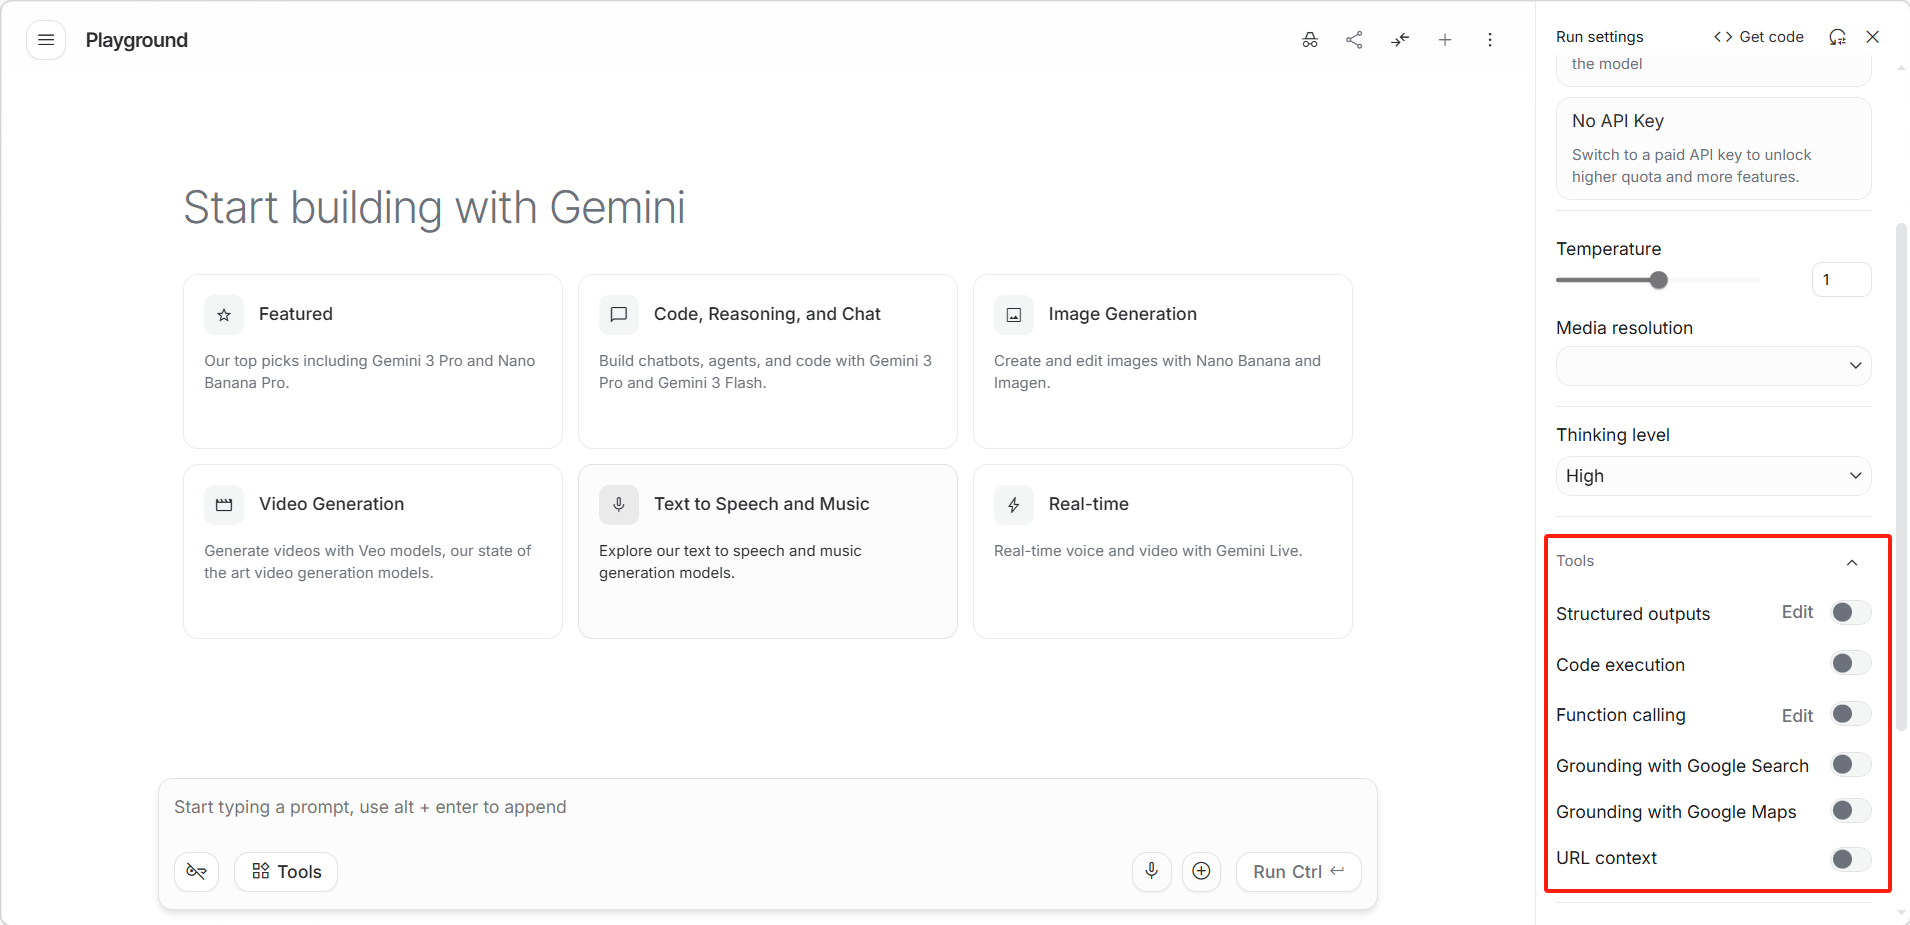
Task: Edit the Structured outputs schema
Action: (x=1797, y=612)
